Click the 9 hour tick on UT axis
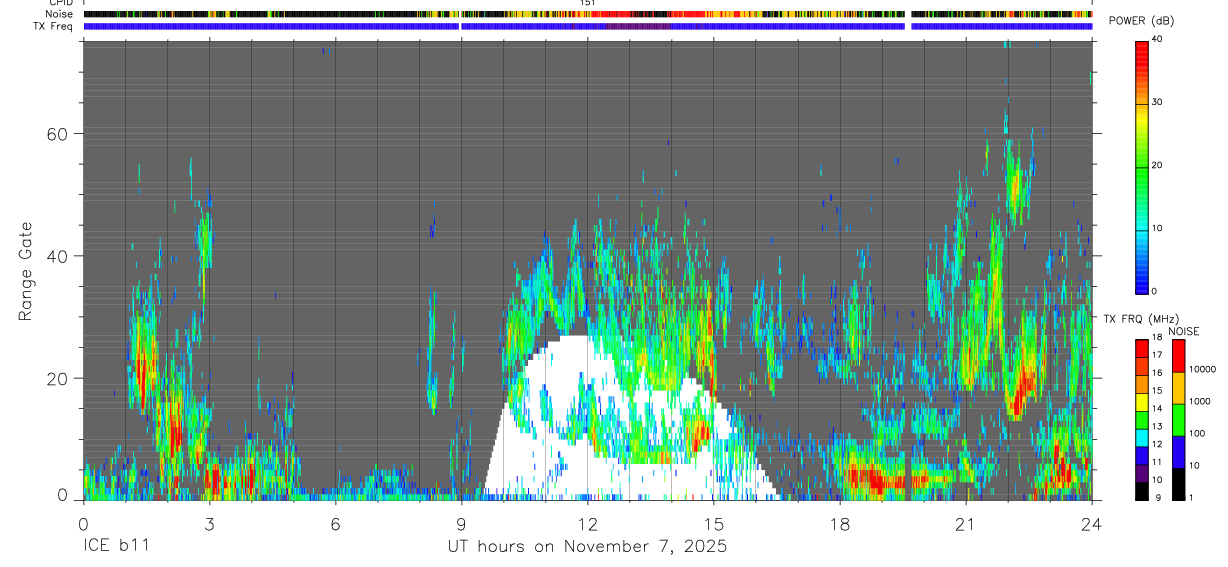1228x567 pixels. (461, 523)
